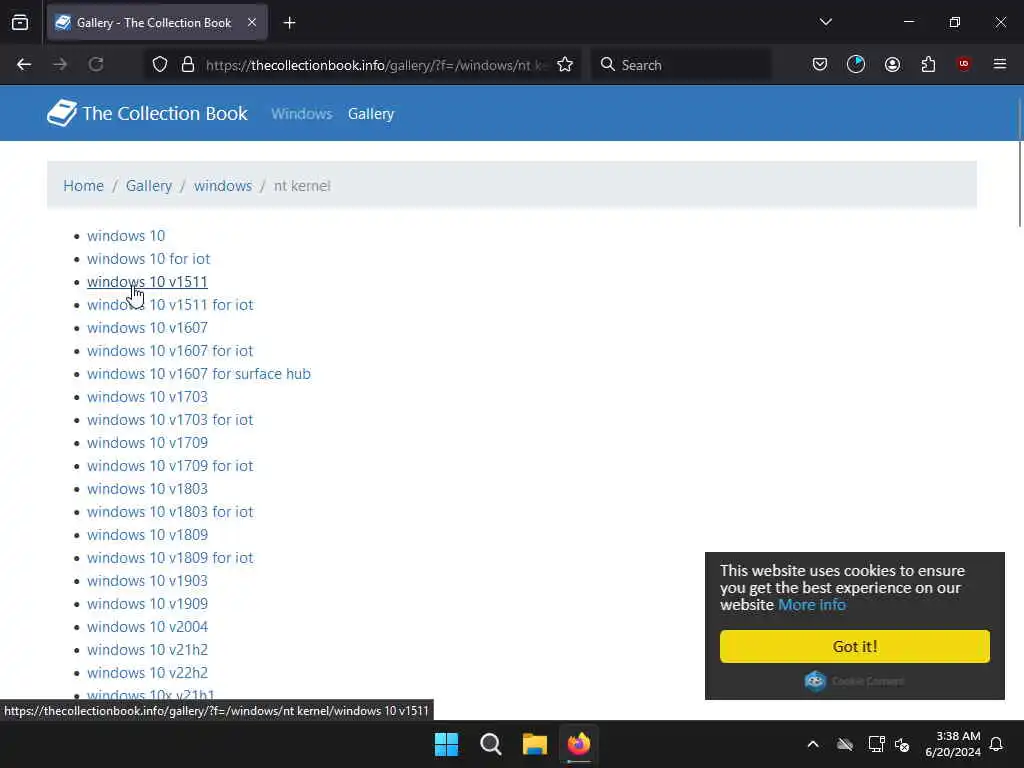Click the Firefox taskbar icon
Viewport: 1024px width, 768px height.
(579, 744)
